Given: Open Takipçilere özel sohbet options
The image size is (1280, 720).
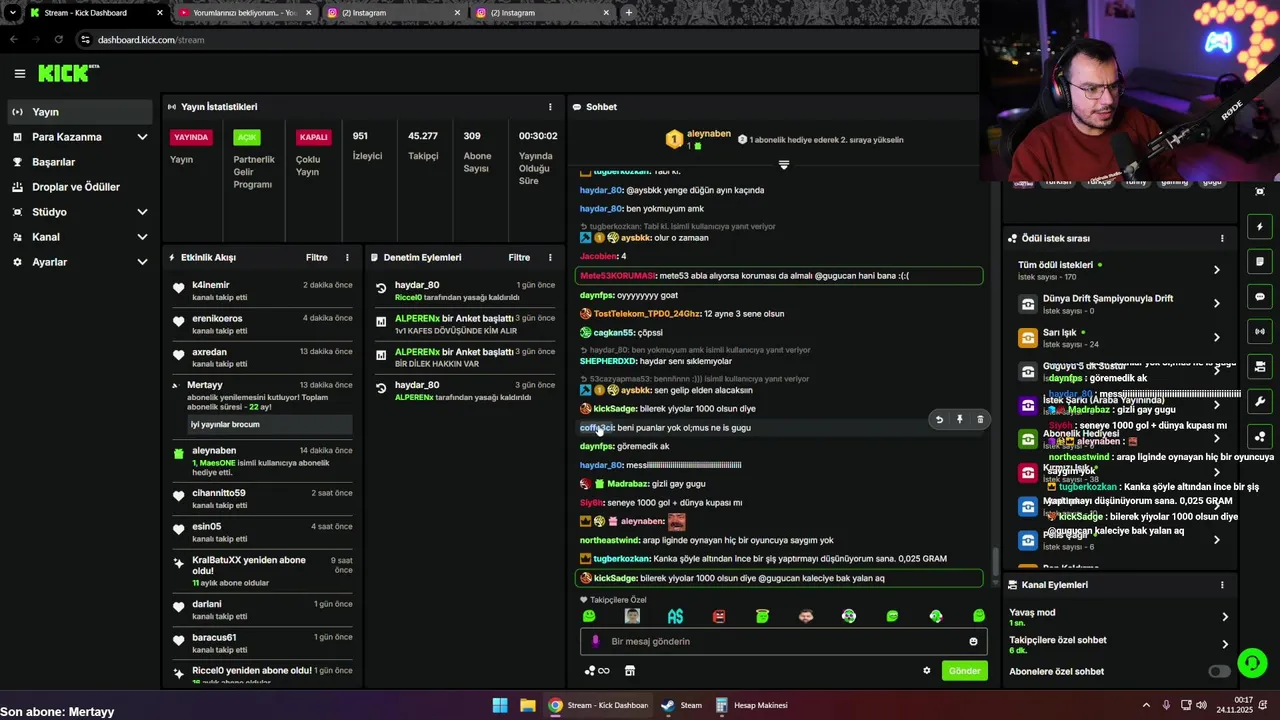Looking at the screenshot, I should click(1119, 645).
